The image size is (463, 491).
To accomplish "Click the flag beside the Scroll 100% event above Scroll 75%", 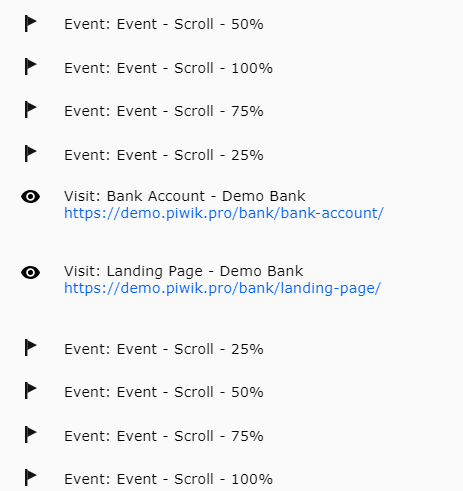I will pyautogui.click(x=30, y=67).
